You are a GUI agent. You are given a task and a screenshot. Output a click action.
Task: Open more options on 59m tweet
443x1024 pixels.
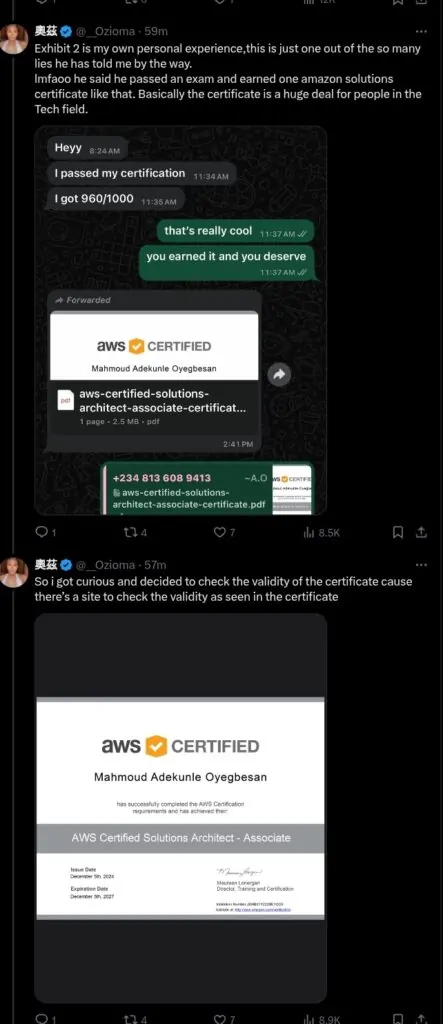tap(421, 31)
